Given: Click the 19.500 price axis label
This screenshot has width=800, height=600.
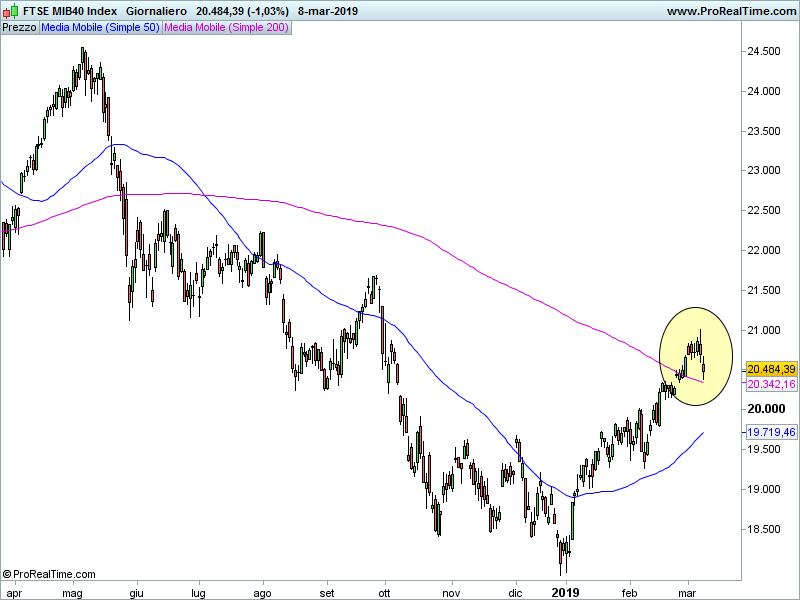Looking at the screenshot, I should pyautogui.click(x=764, y=449).
